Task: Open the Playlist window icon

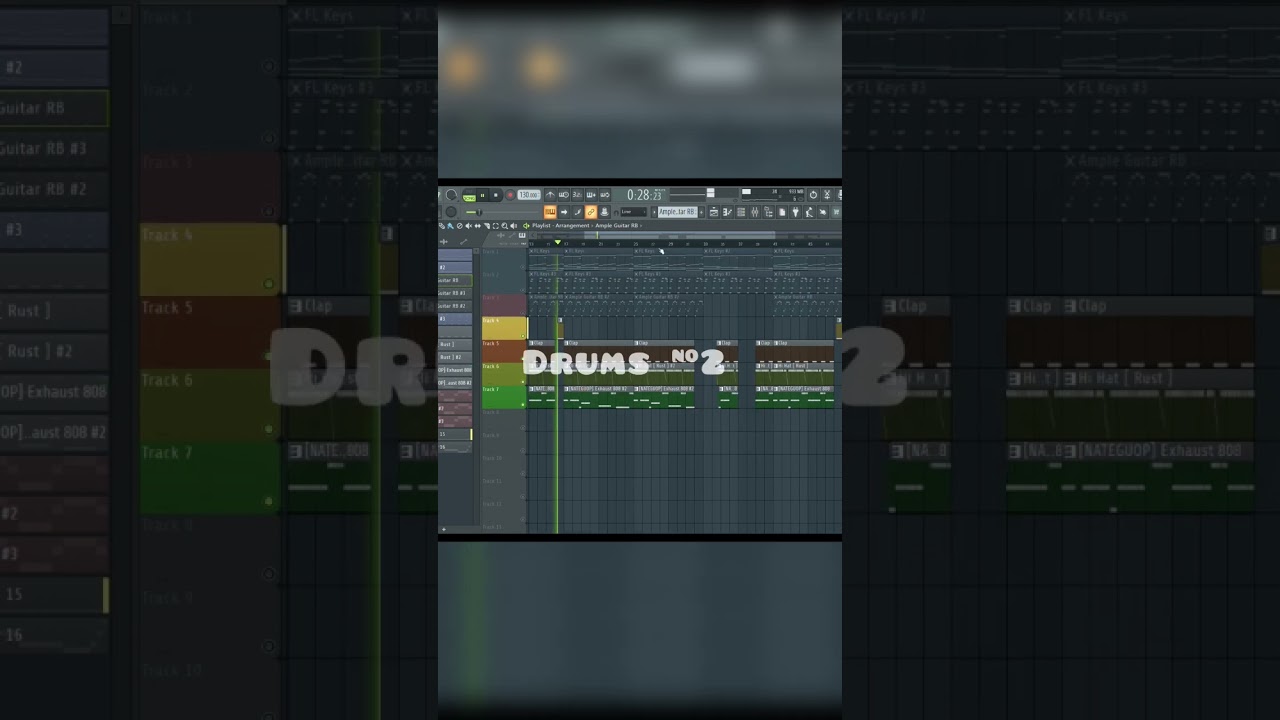Action: pos(714,212)
